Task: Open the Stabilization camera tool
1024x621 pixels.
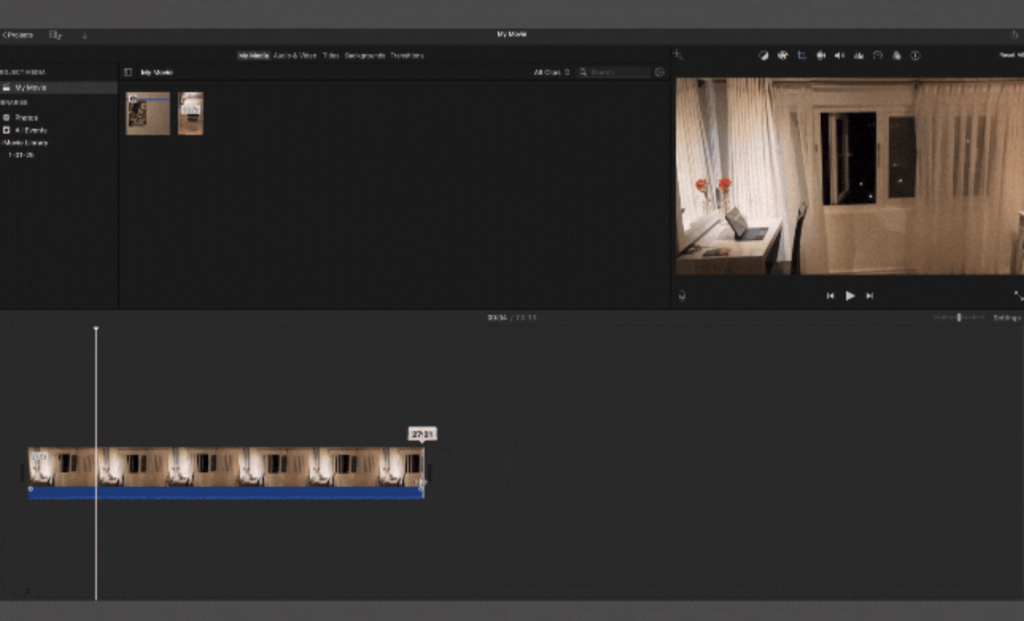Action: point(820,56)
